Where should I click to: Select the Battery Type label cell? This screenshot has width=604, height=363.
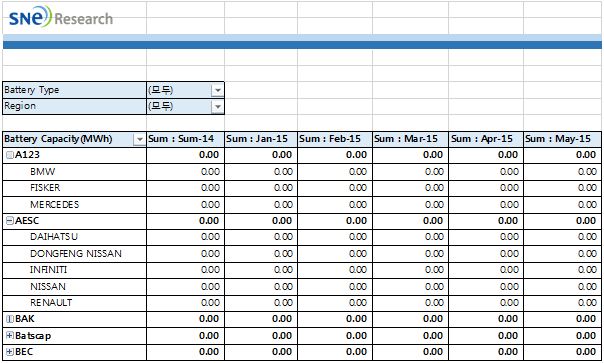coord(75,90)
